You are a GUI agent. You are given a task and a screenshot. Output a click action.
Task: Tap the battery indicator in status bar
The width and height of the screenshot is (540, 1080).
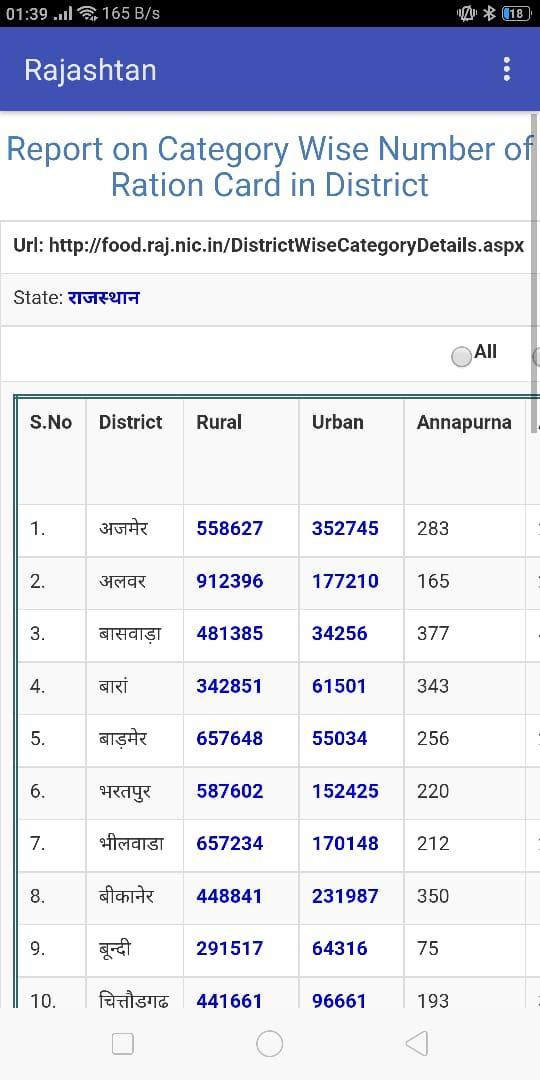[517, 13]
